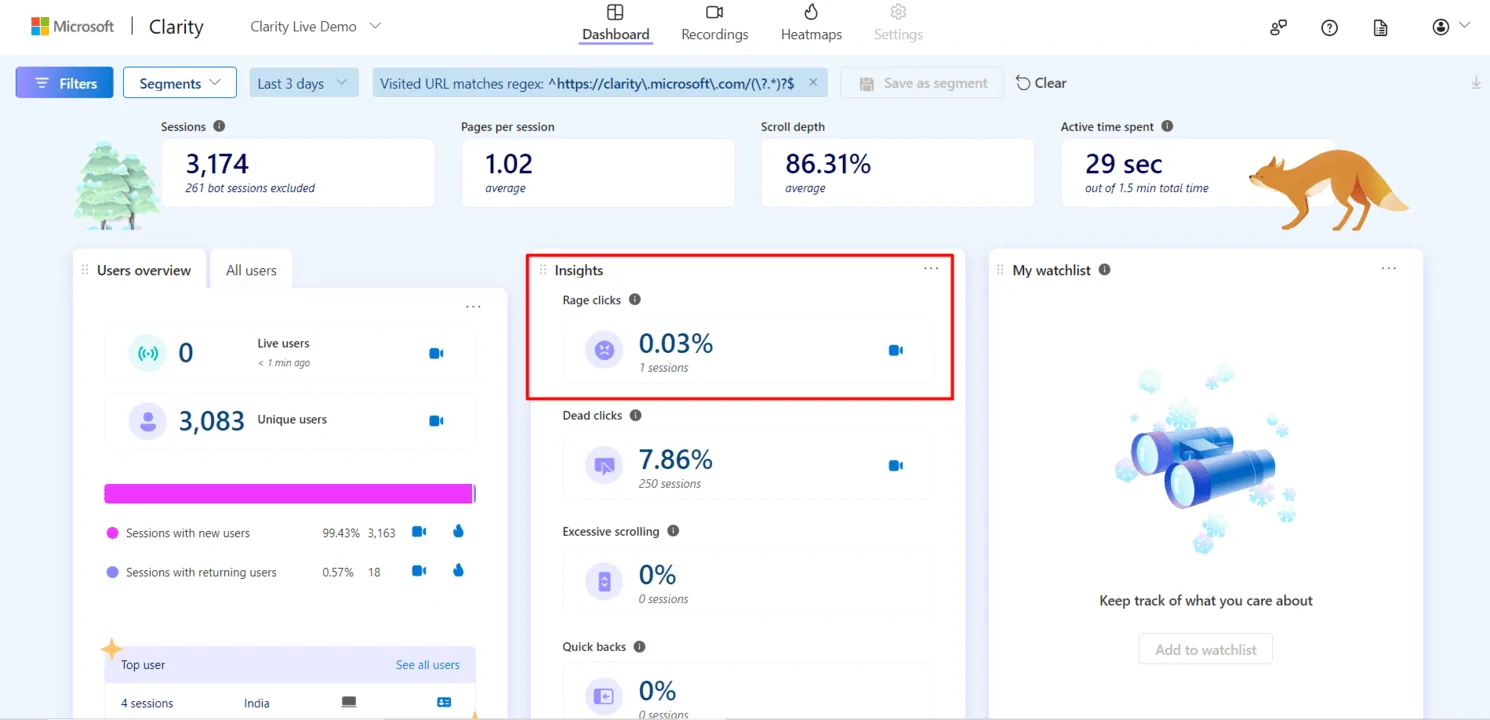Click the help question mark icon
The width and height of the screenshot is (1490, 720).
point(1329,28)
